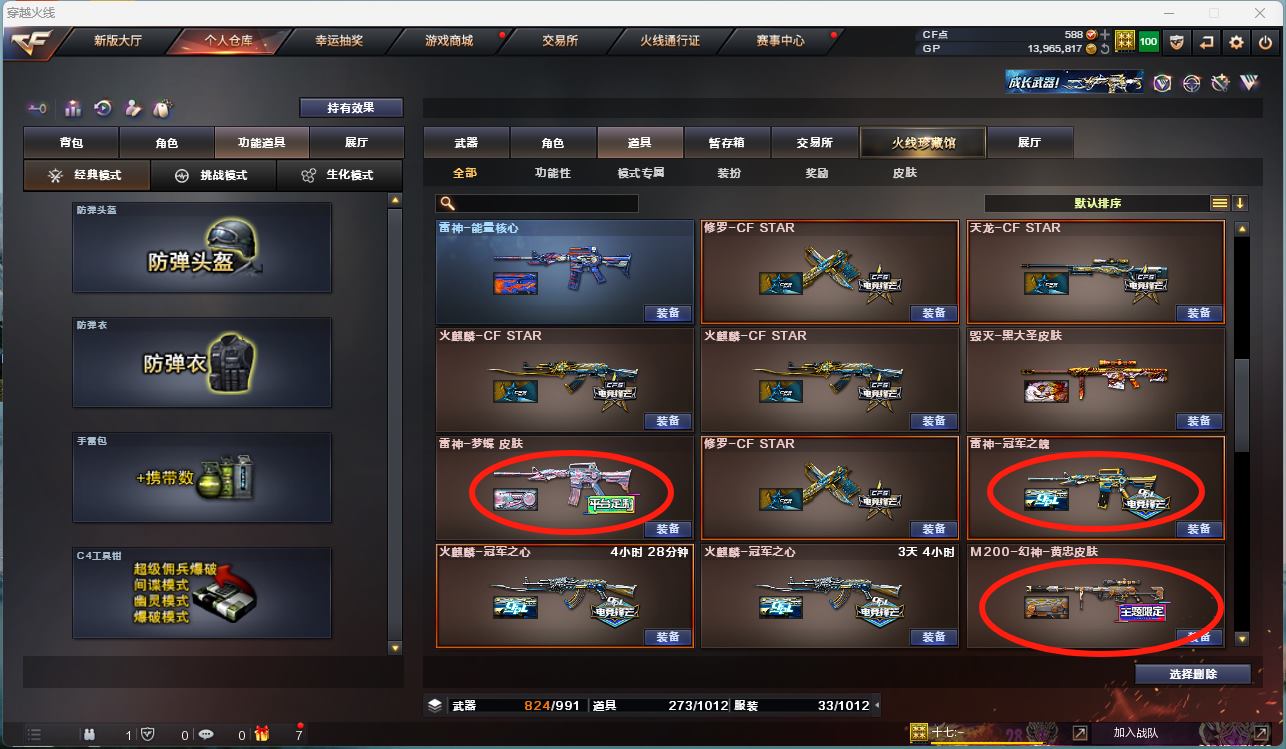This screenshot has height=749, width=1286.
Task: Switch to 挑战模式 mode filter
Action: click(x=212, y=175)
